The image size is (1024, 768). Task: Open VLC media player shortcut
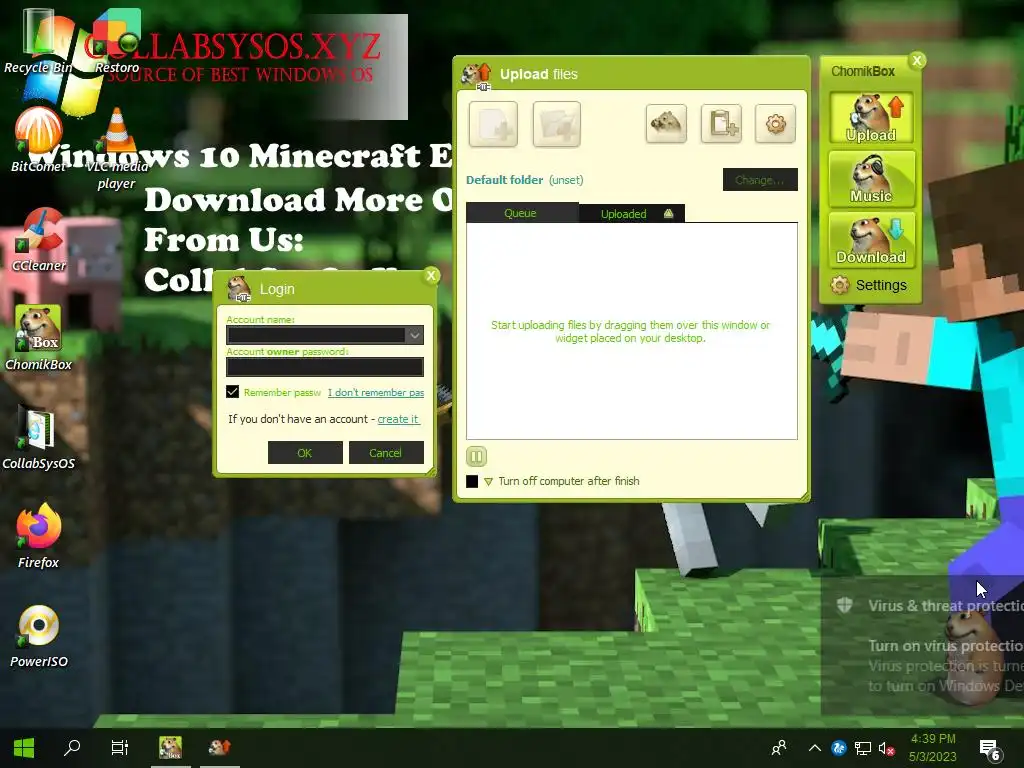pyautogui.click(x=117, y=149)
